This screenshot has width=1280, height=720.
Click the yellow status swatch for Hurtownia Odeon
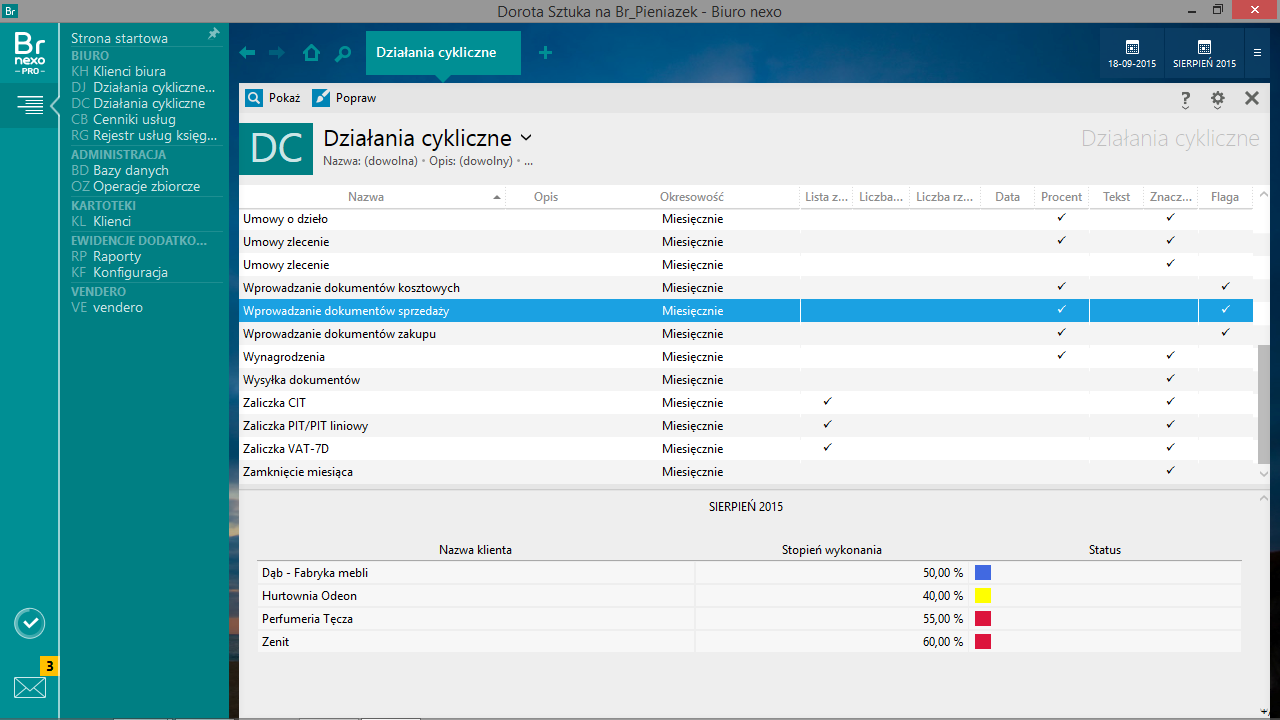(x=982, y=596)
